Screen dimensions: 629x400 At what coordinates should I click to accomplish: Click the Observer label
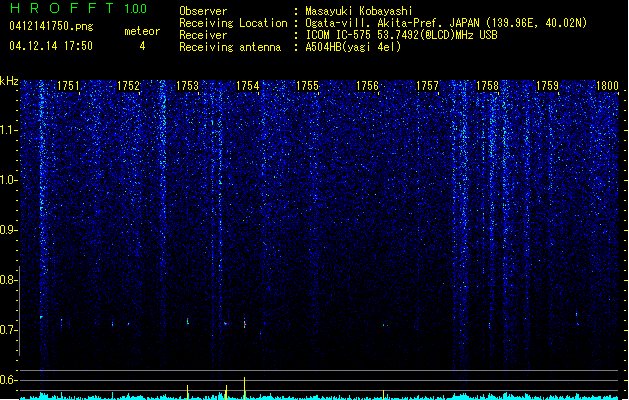tap(203, 11)
